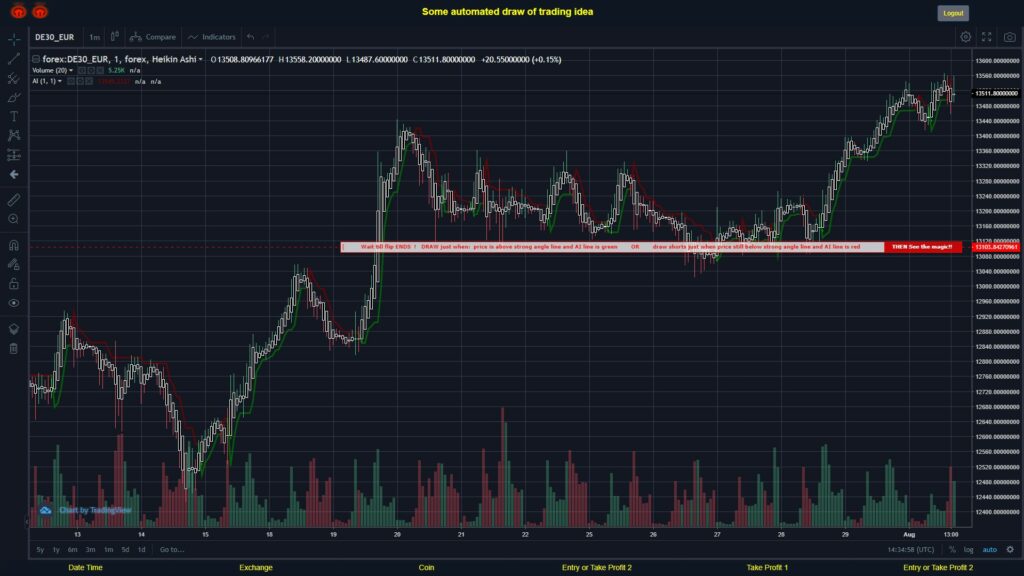Toggle magnet mode on
Screen dimensions: 1024x576
(x=14, y=245)
